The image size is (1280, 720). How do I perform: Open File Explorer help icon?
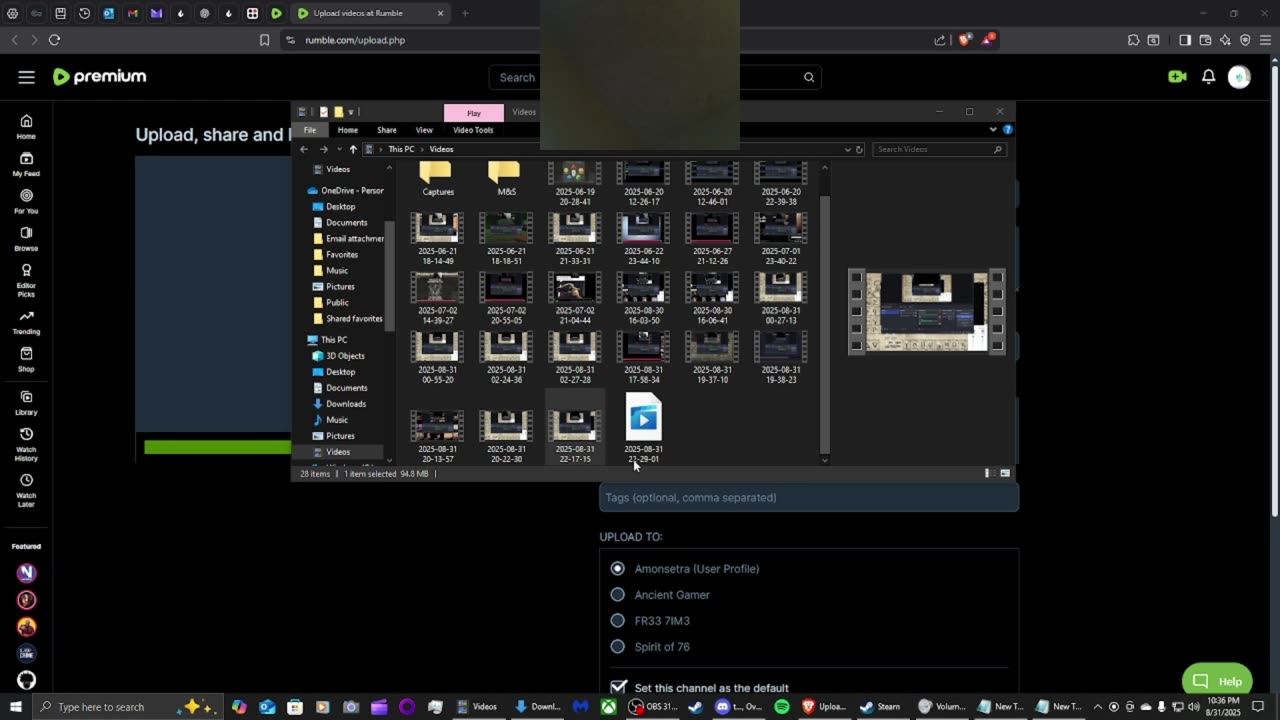pos(1007,129)
